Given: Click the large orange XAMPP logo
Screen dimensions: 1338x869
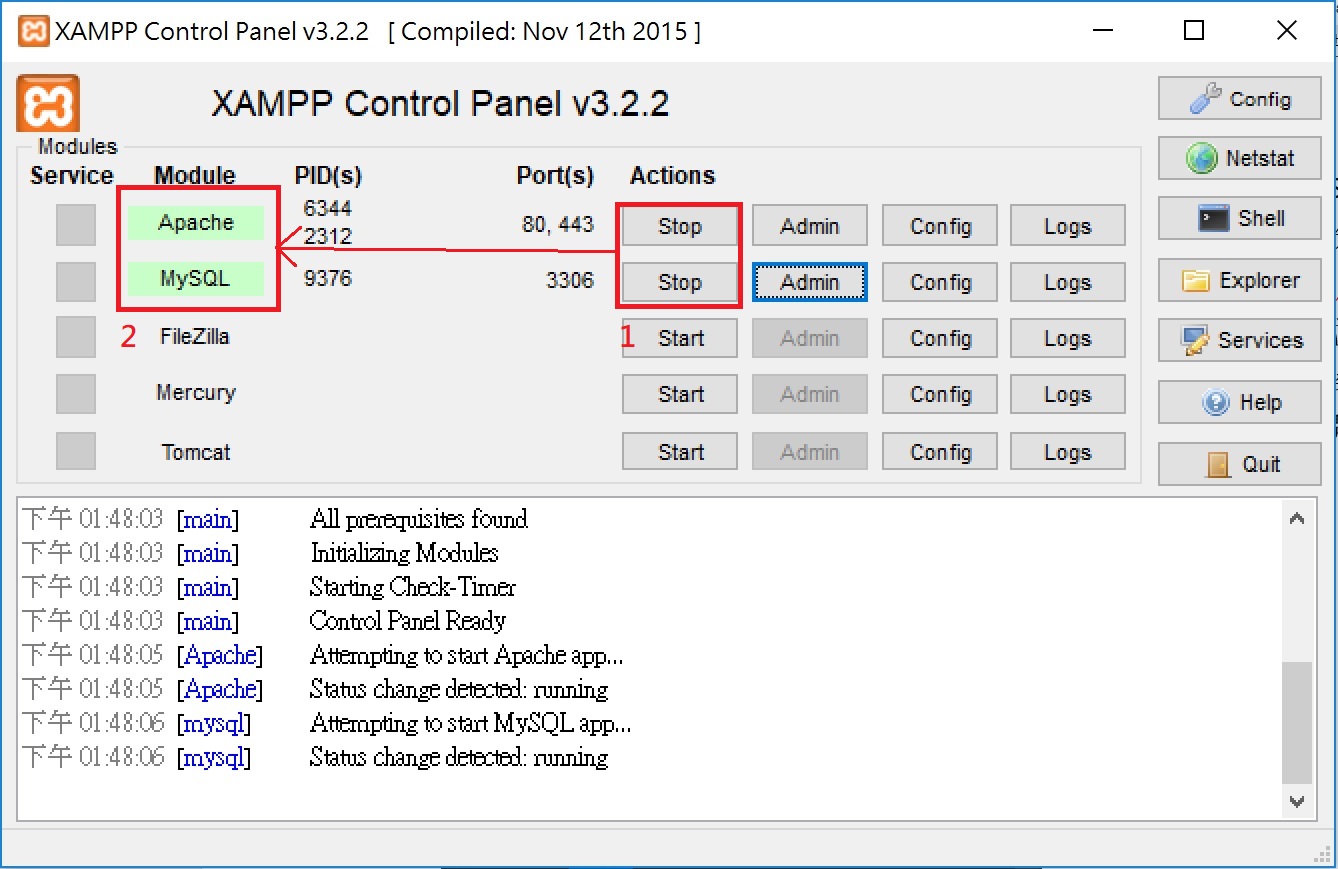Looking at the screenshot, I should (47, 104).
